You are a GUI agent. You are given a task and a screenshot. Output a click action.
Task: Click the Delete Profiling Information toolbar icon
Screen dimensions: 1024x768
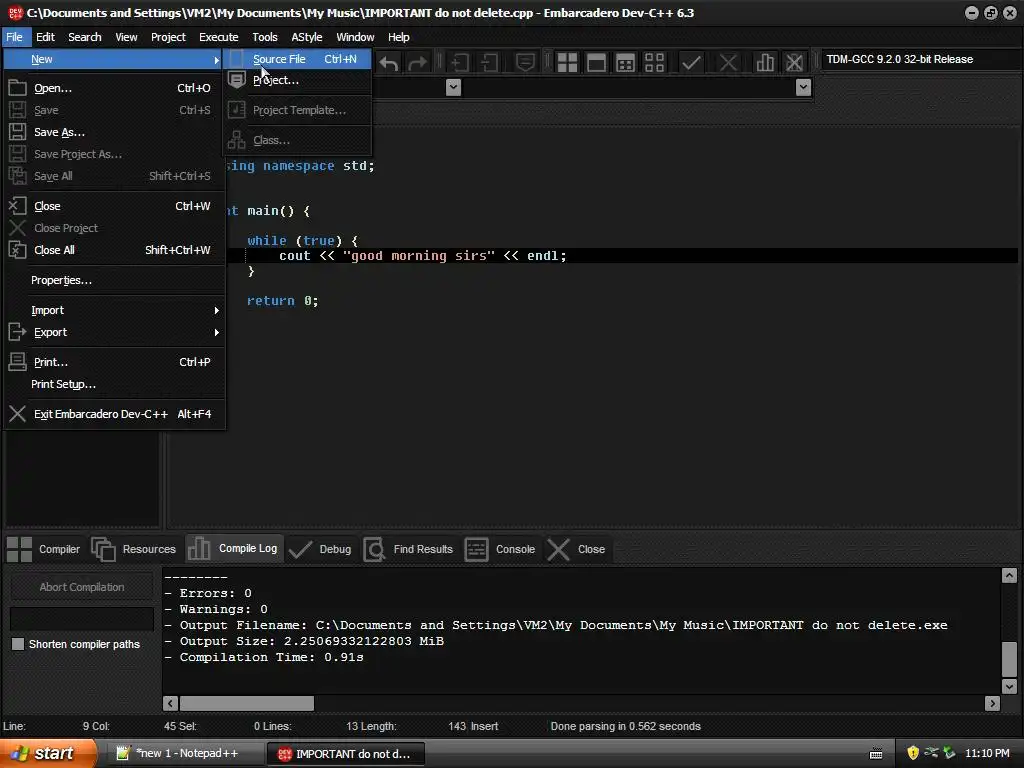coord(793,63)
